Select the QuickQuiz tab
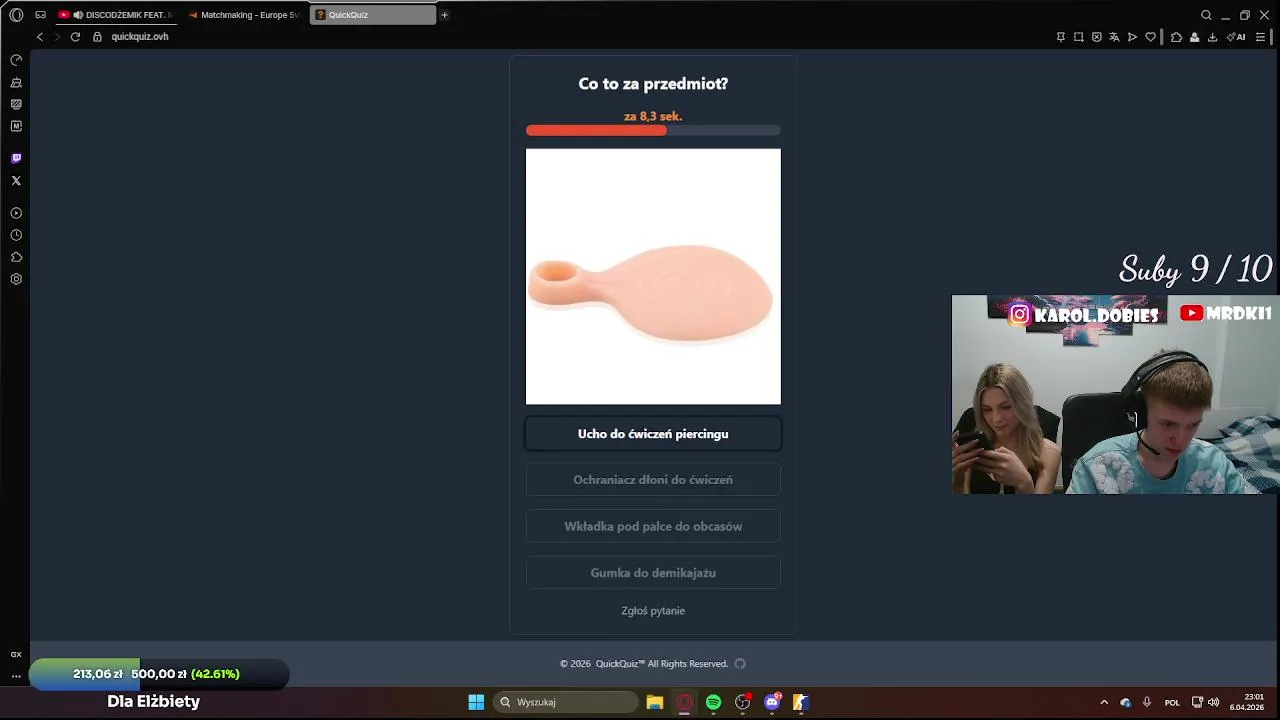Viewport: 1280px width, 720px height. point(373,15)
